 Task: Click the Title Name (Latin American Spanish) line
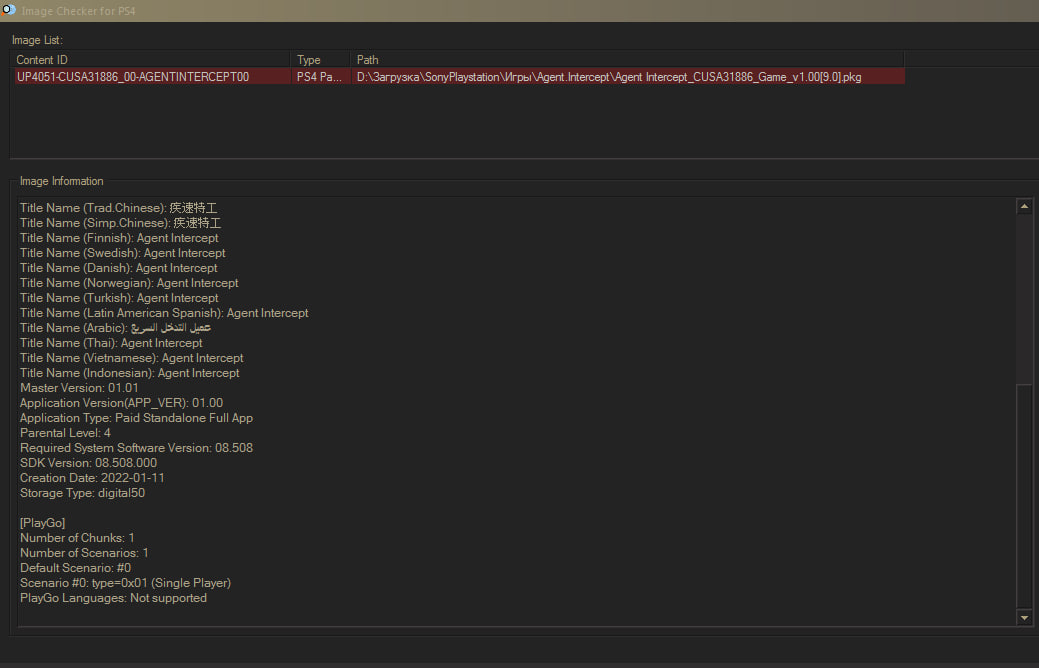164,313
